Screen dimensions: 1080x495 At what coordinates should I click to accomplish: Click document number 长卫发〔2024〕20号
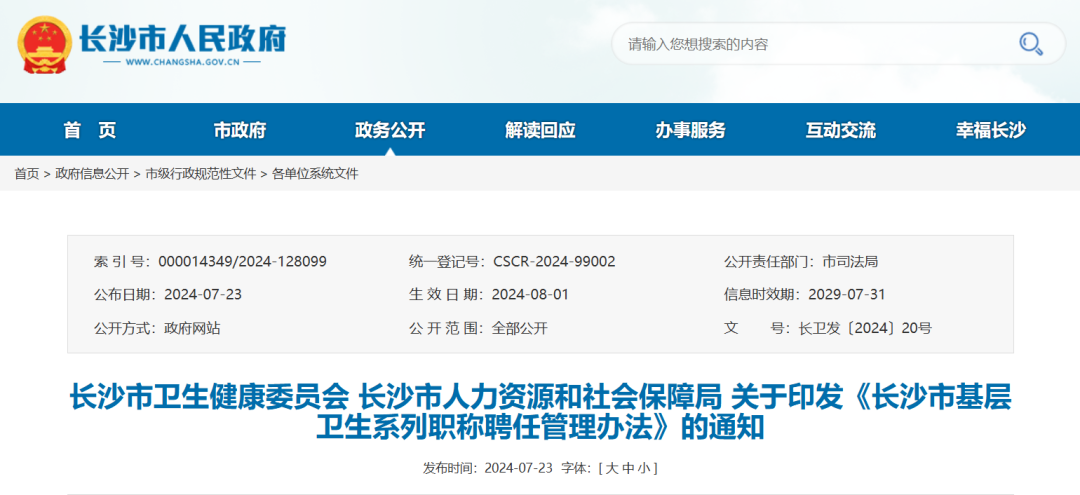tap(864, 328)
